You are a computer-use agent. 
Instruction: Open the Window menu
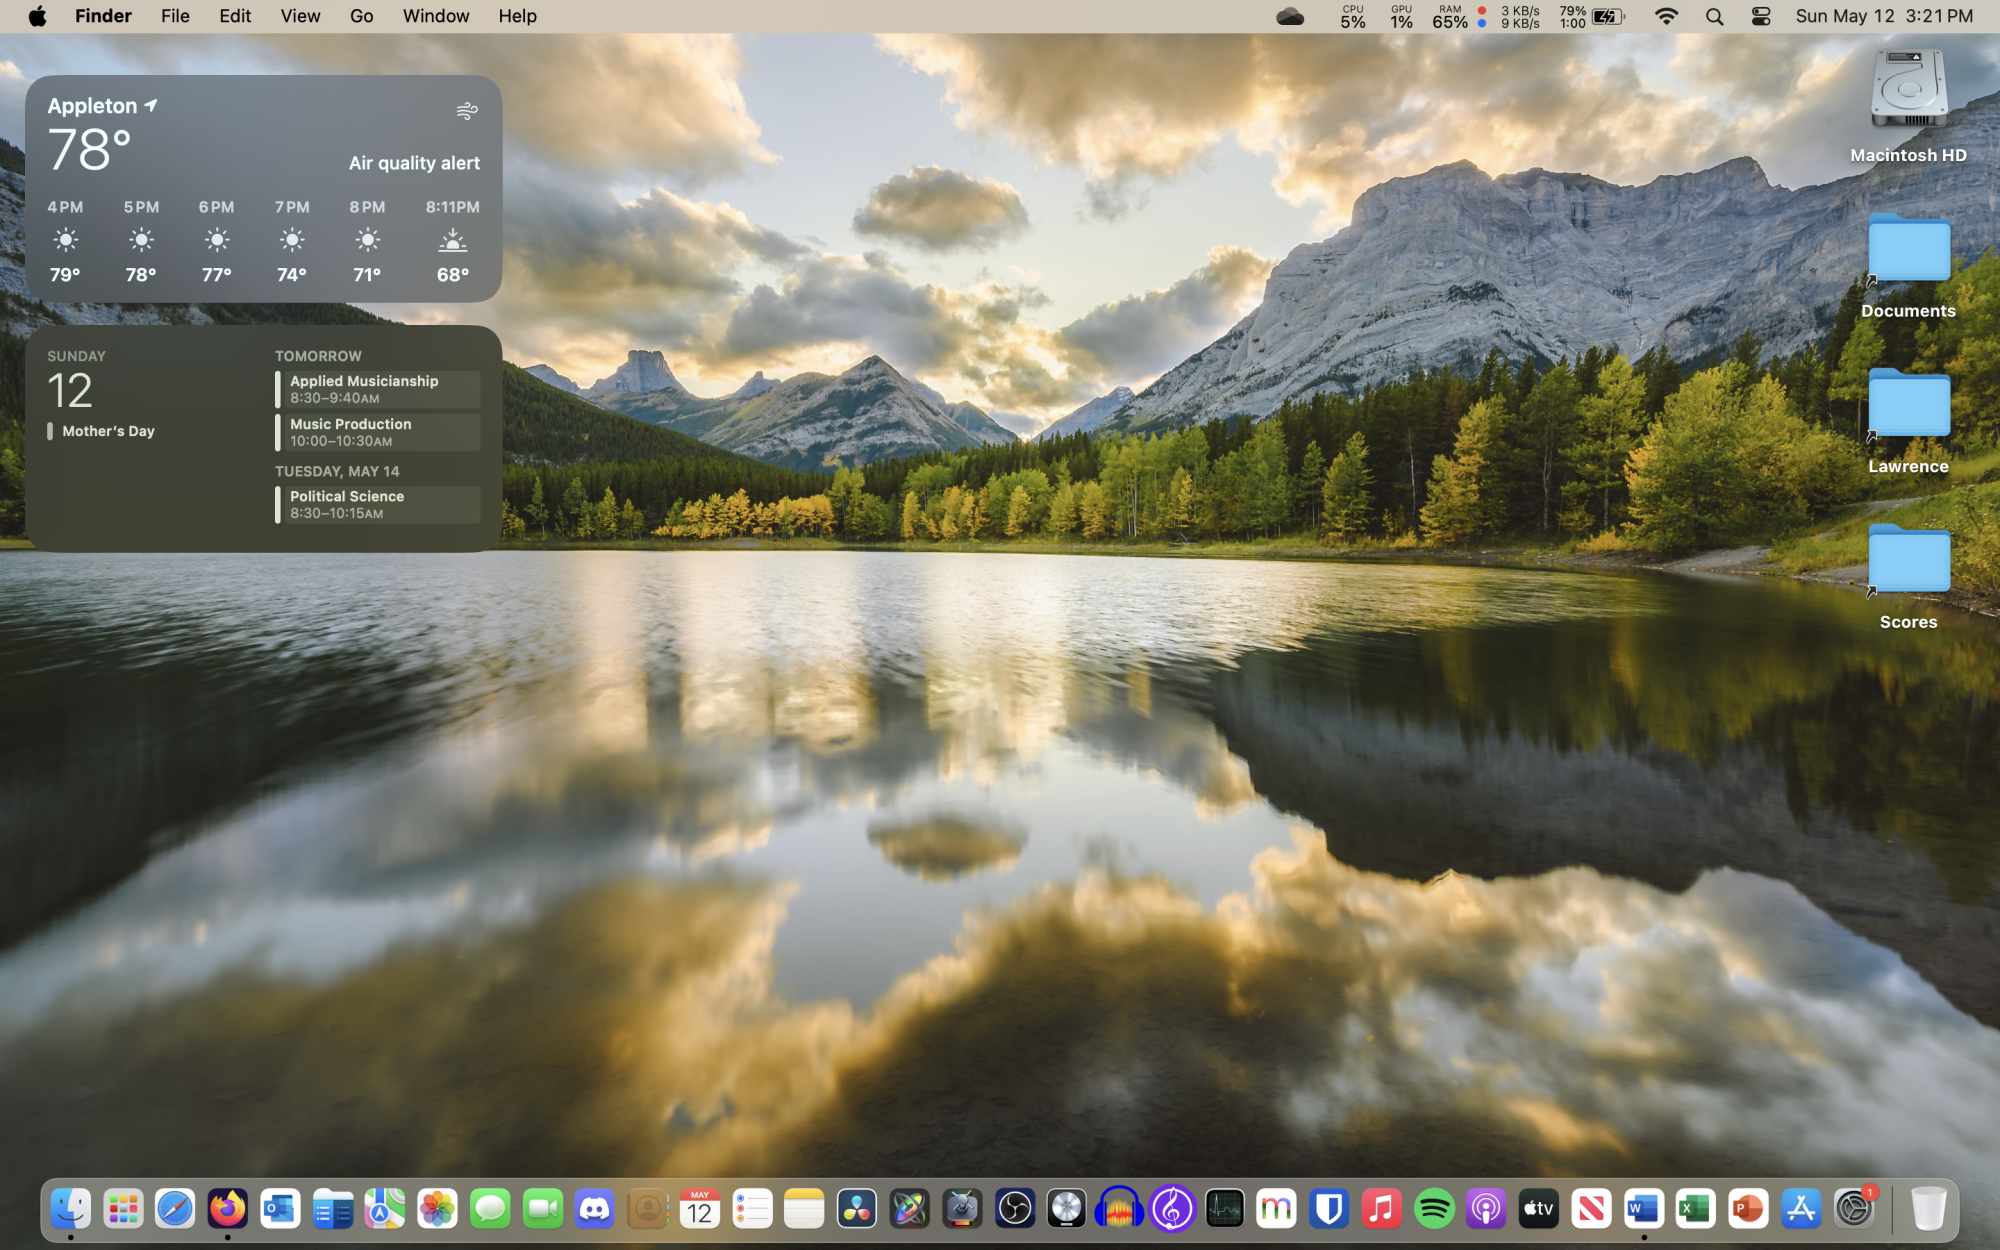pyautogui.click(x=435, y=16)
